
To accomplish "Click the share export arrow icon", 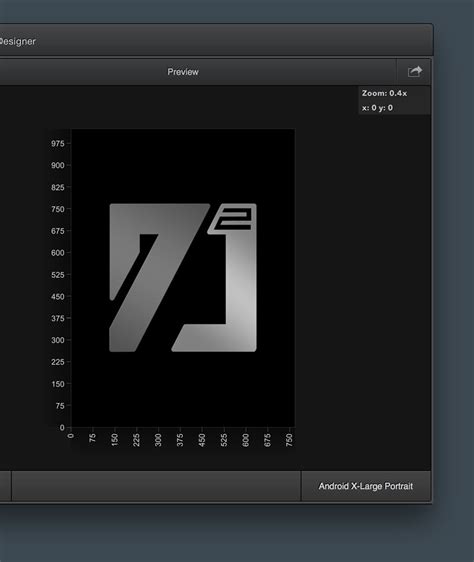I will [415, 72].
